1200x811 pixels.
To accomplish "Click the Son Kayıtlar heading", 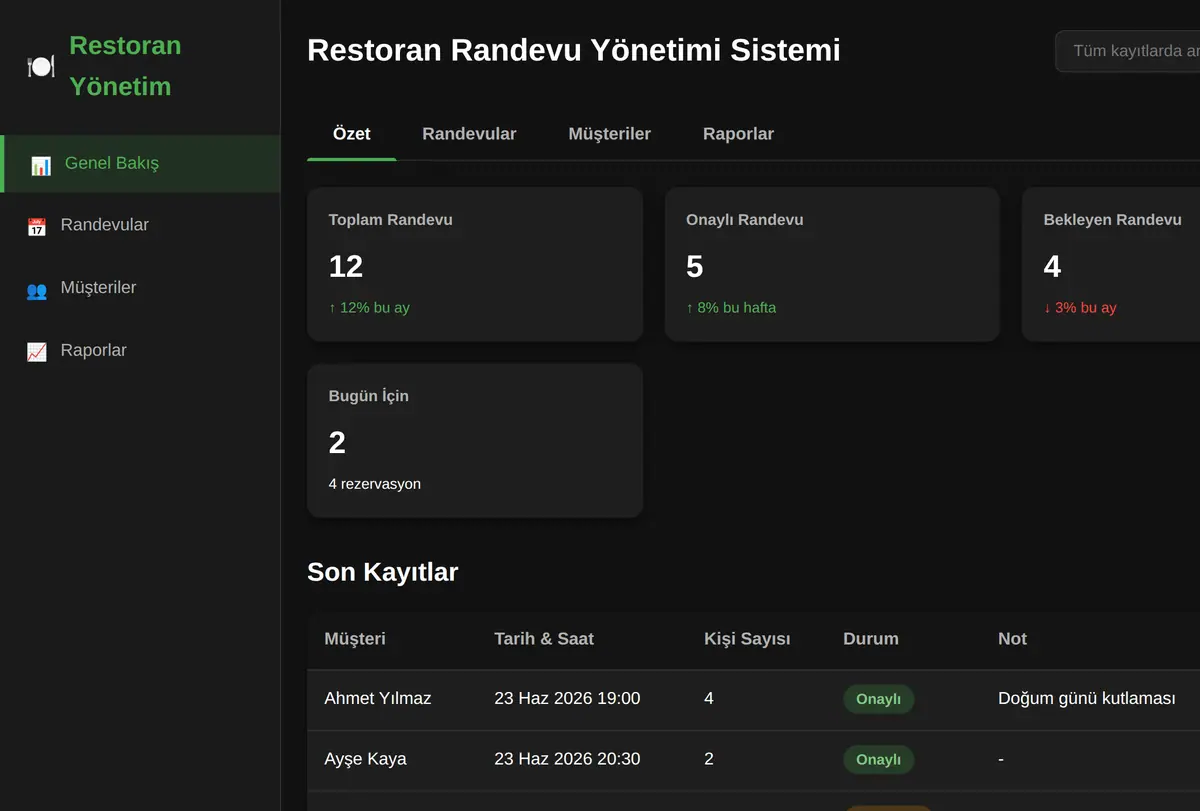I will [383, 572].
